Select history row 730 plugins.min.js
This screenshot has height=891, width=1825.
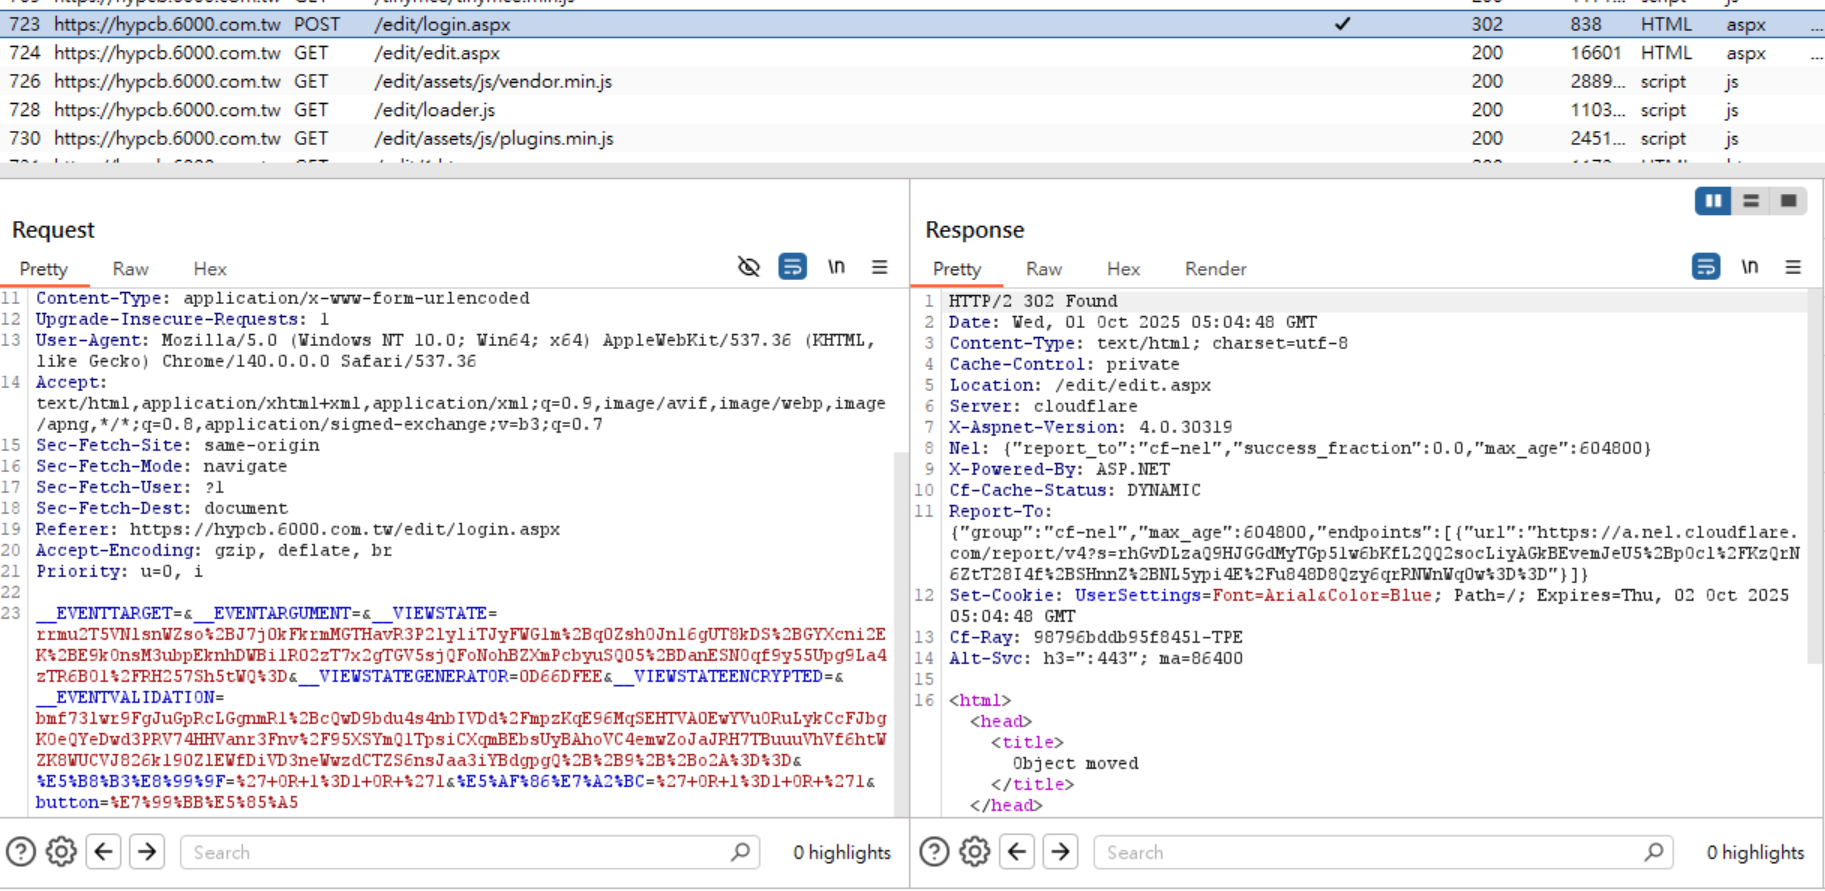tap(912, 138)
